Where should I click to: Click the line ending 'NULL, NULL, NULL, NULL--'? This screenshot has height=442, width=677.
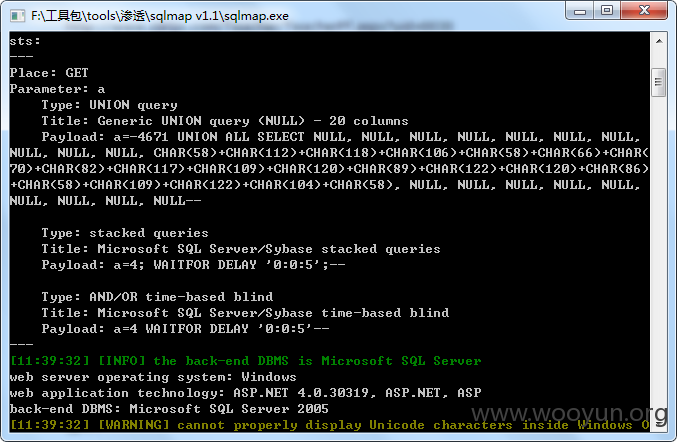click(105, 201)
